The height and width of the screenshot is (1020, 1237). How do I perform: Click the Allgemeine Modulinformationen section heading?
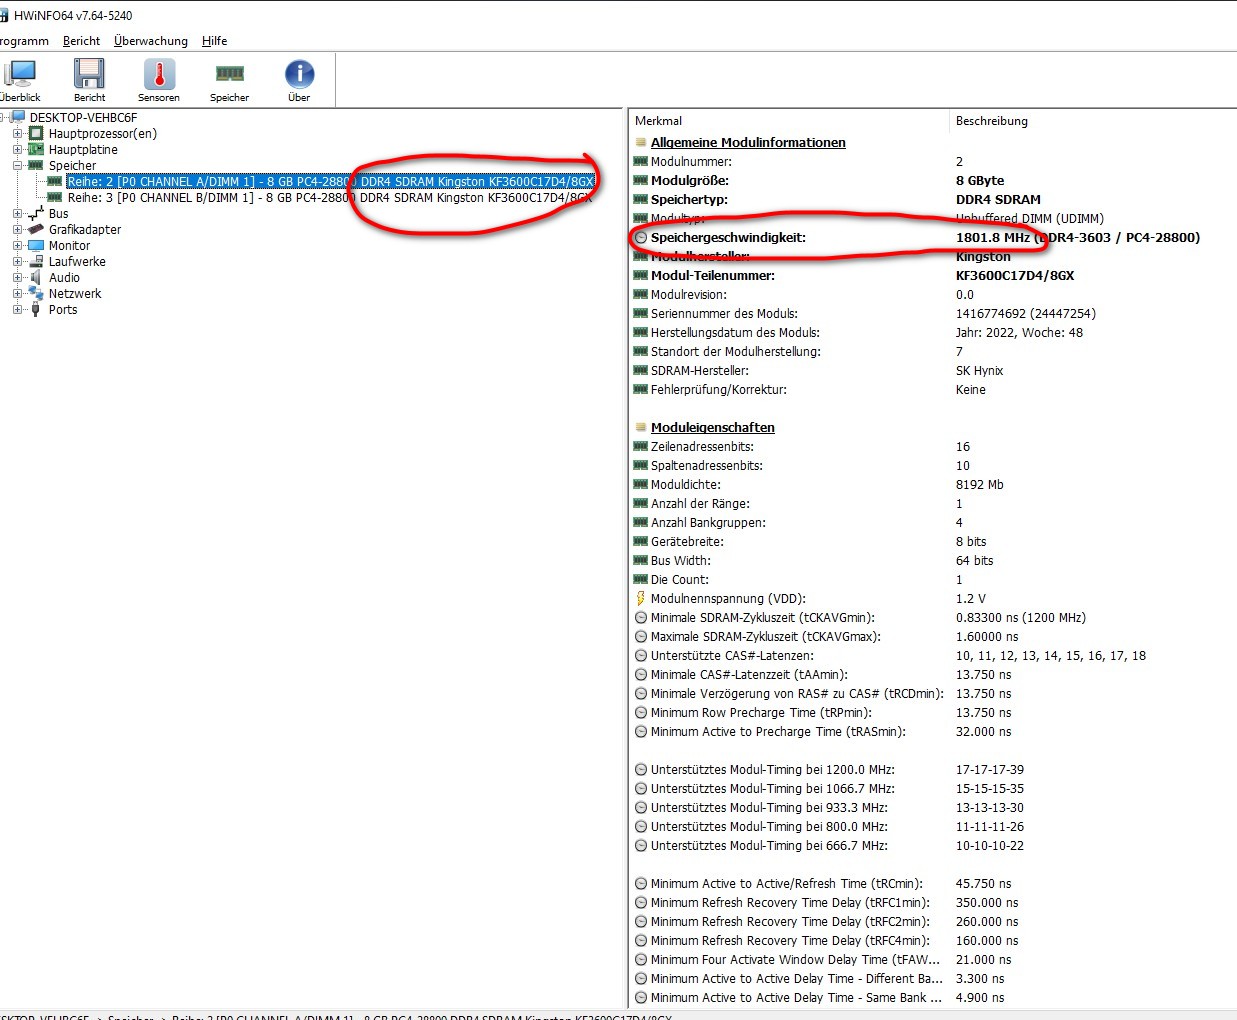click(748, 142)
